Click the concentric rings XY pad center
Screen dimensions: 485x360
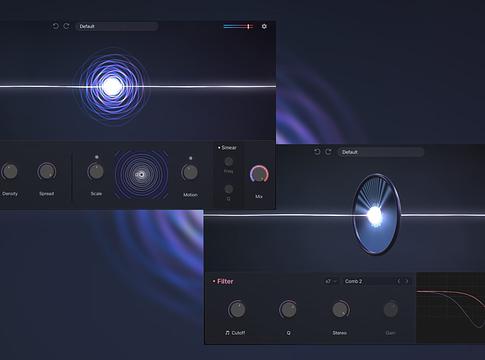coord(141,174)
